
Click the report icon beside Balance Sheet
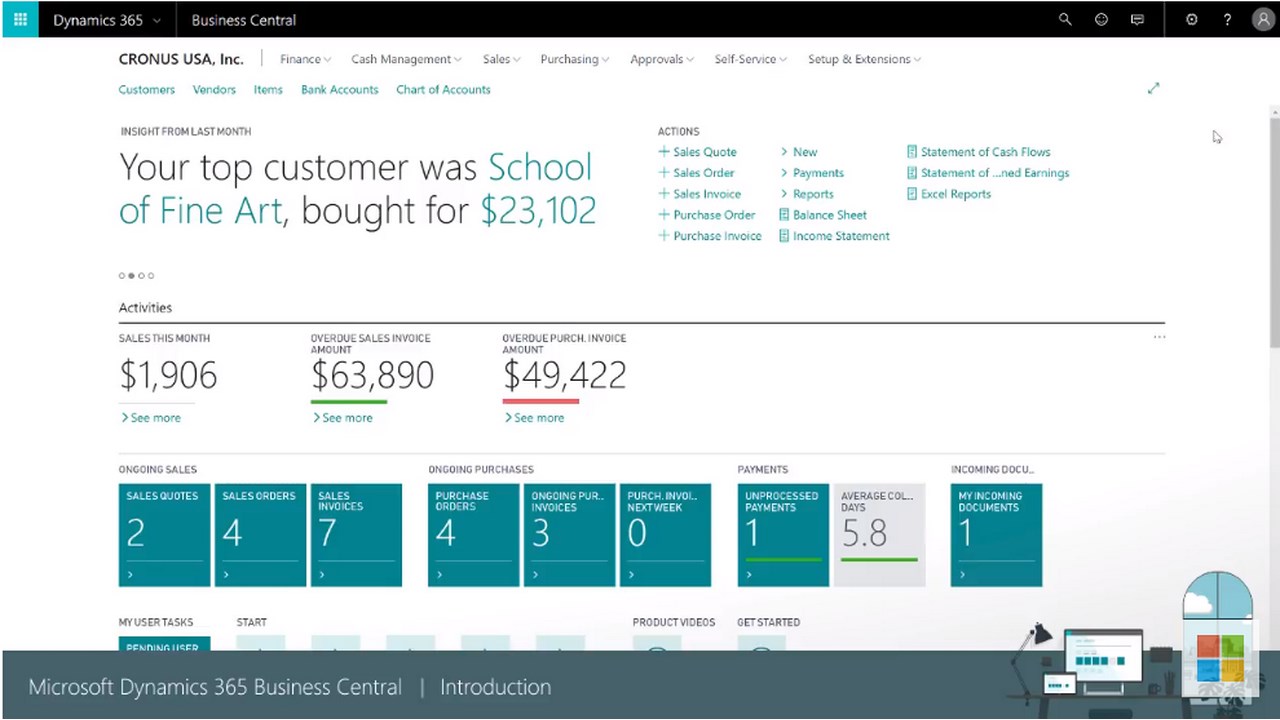click(784, 215)
